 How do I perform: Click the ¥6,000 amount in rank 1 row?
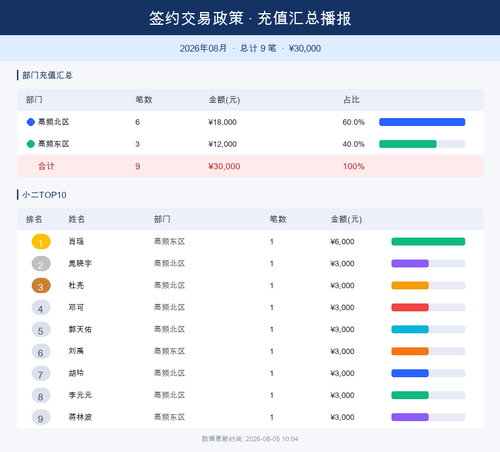click(x=342, y=242)
